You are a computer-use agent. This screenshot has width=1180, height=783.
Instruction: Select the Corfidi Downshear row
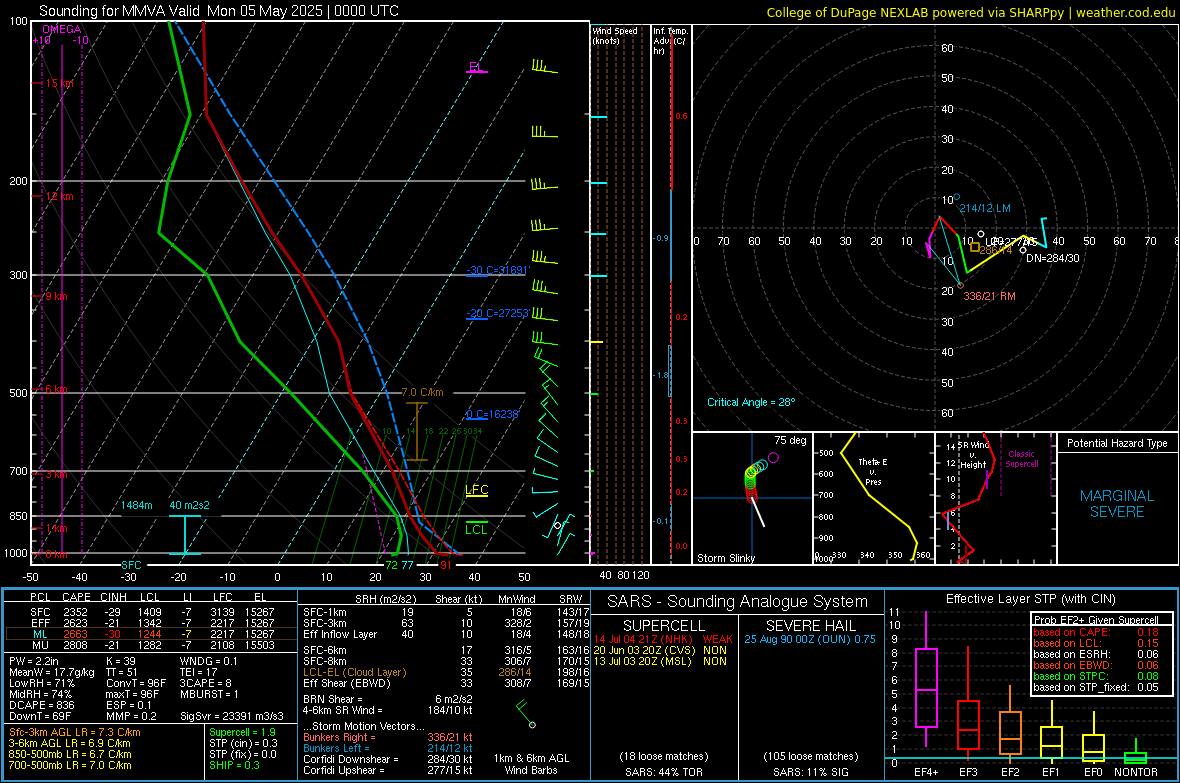388,759
